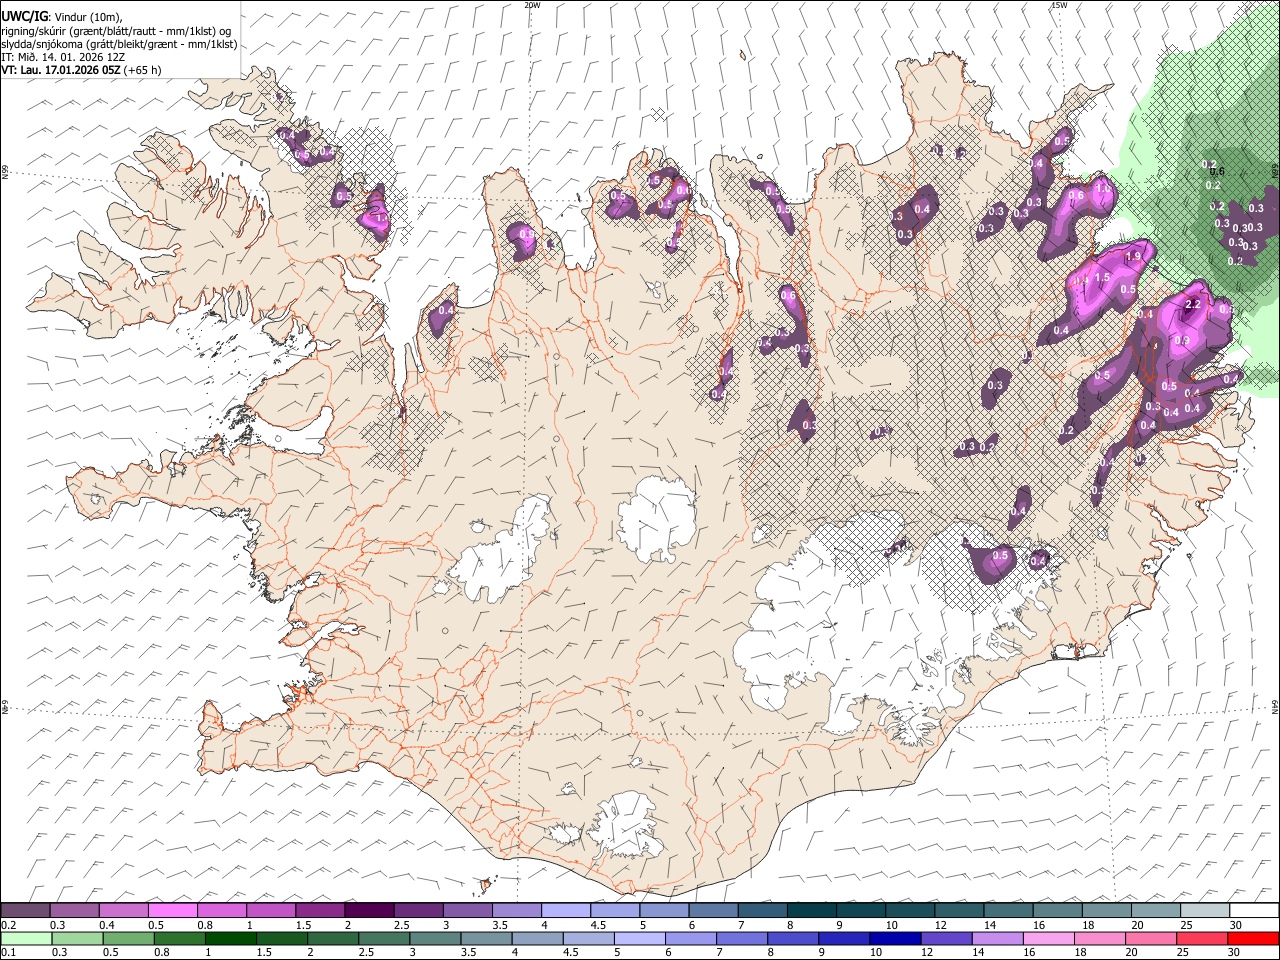Screen dimensions: 1280x960
Task: Click the 'slydda/snjókoma (grátt/bleikt/grænt - mm/1klst)' line
Action: pos(118,44)
